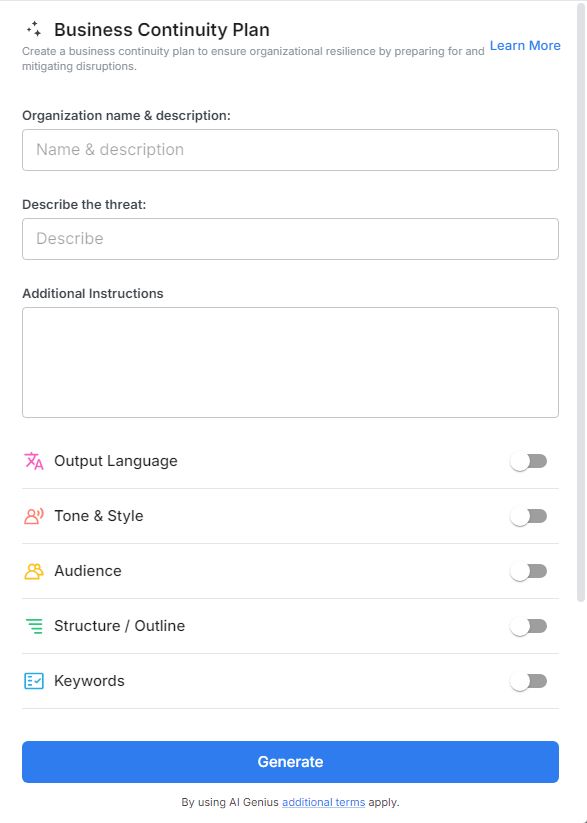Select the Structure / Outline list icon
The height and width of the screenshot is (823, 587).
tap(32, 625)
